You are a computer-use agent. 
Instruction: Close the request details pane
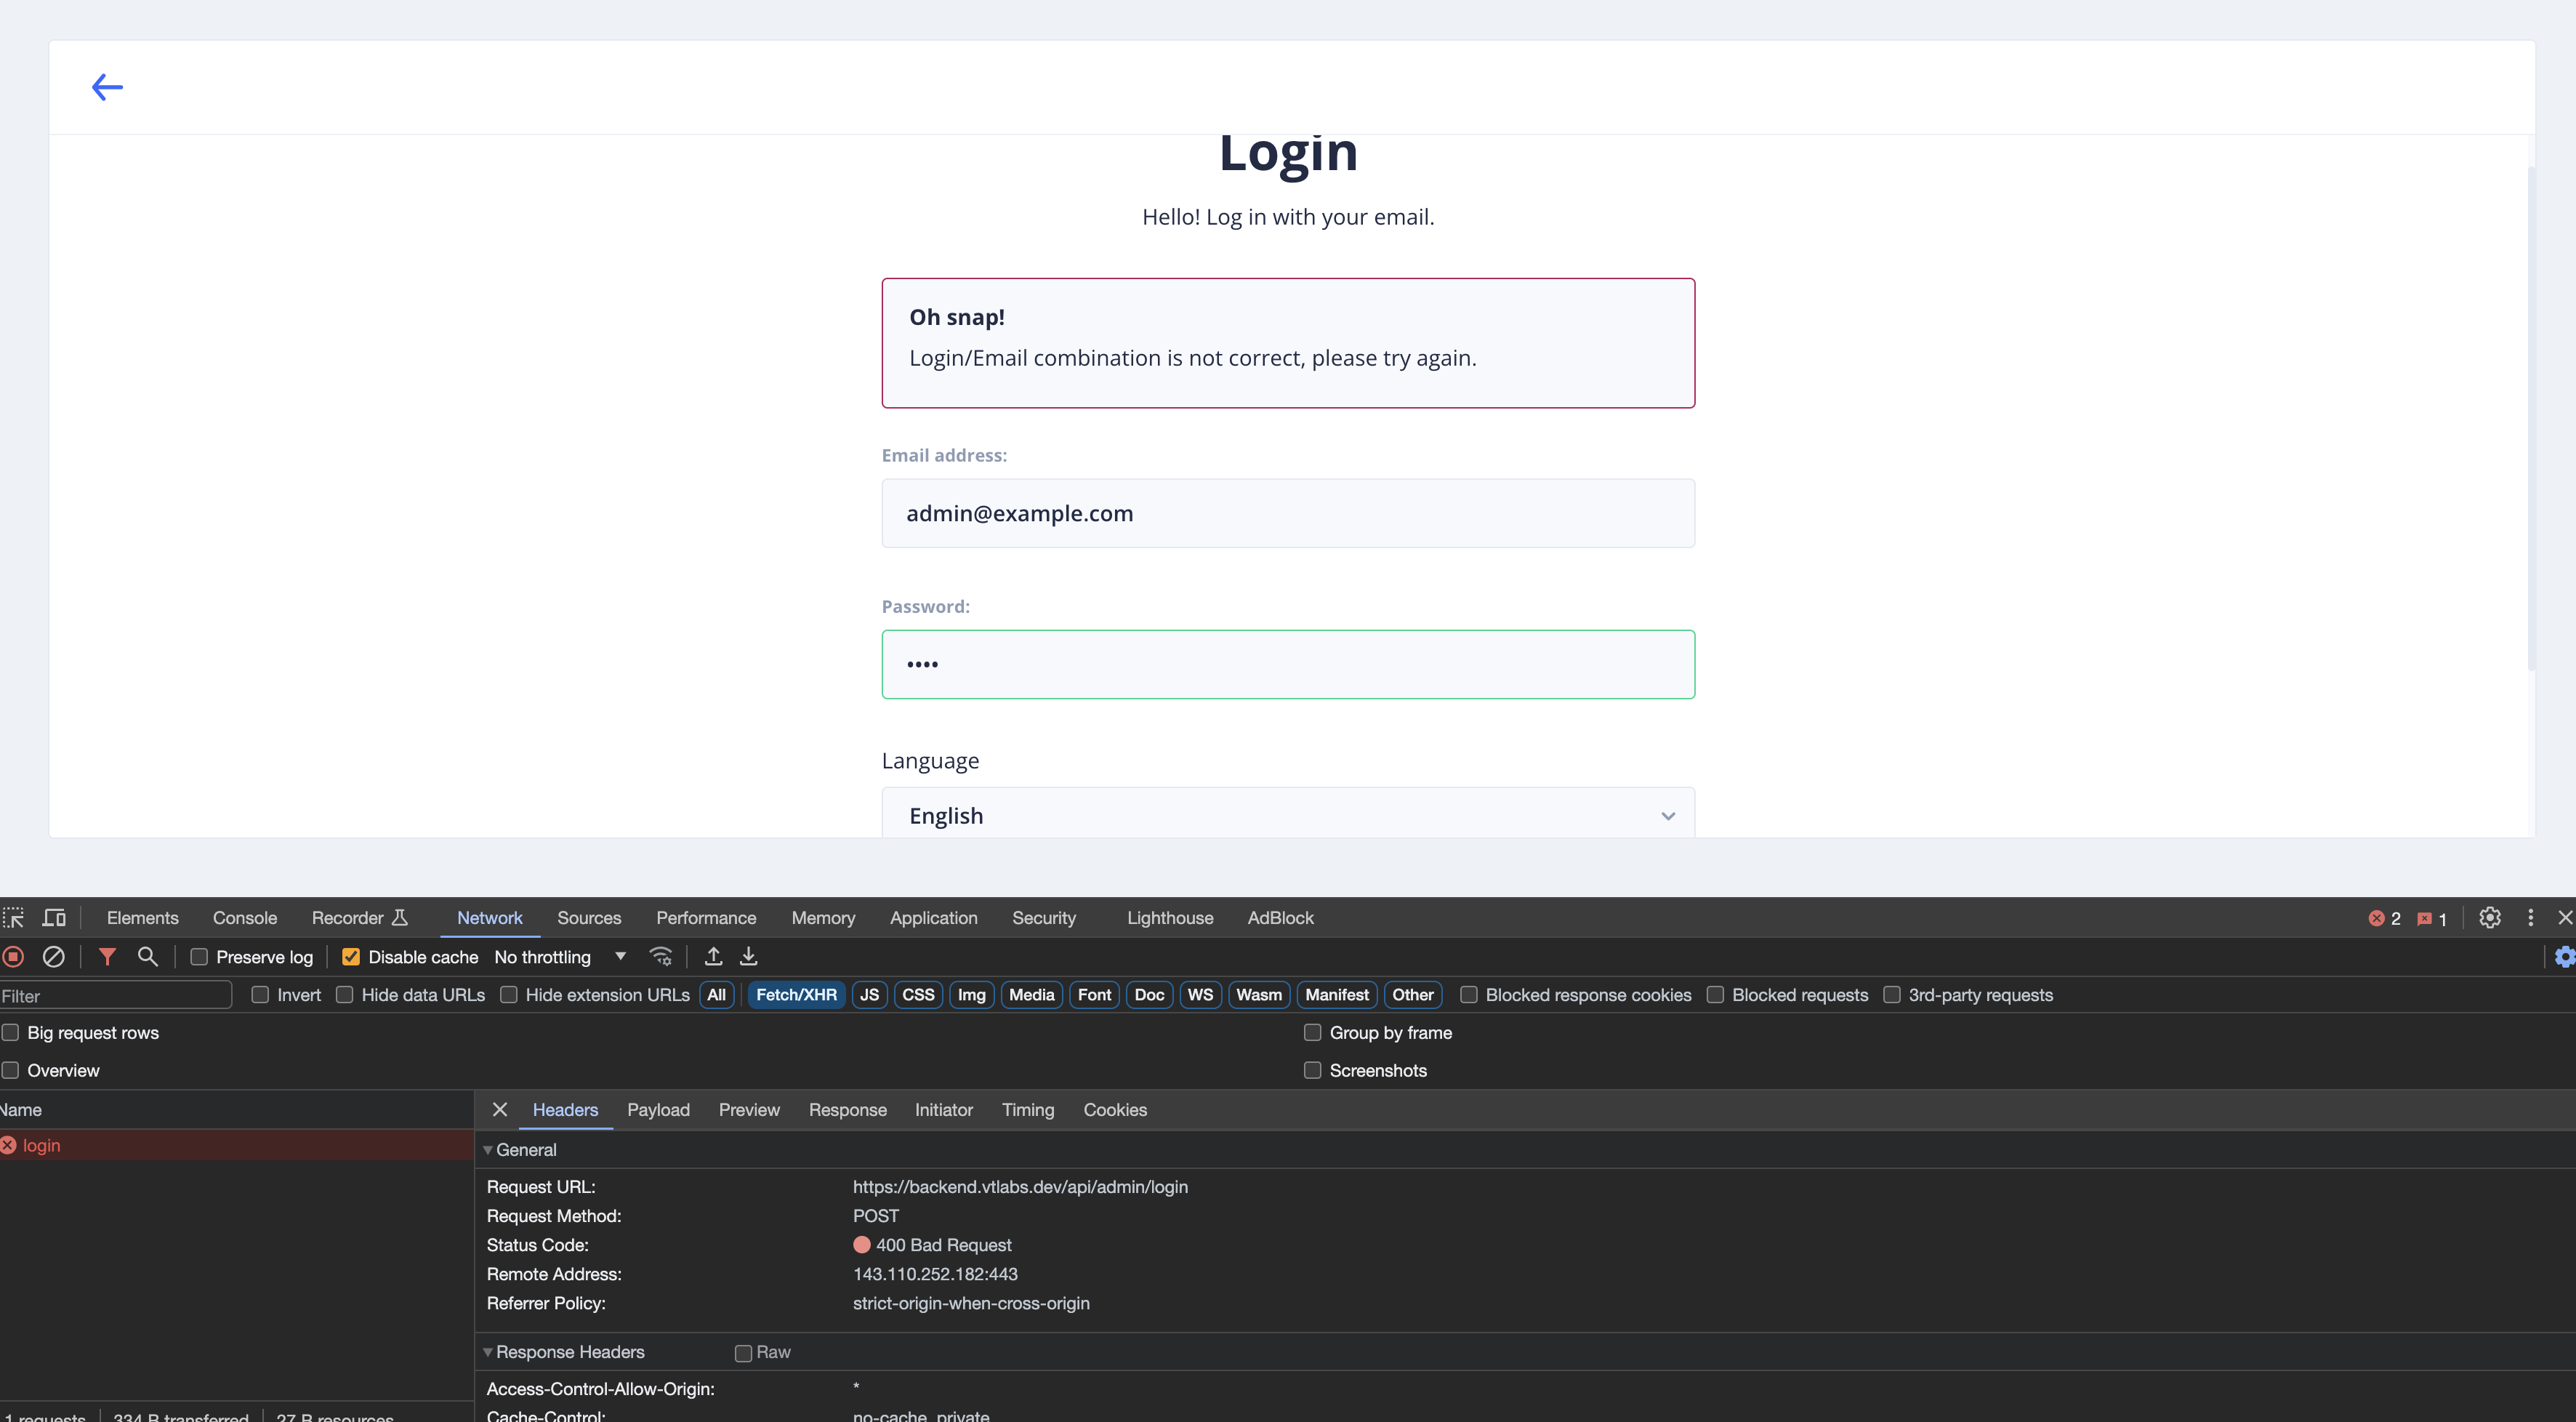500,1110
